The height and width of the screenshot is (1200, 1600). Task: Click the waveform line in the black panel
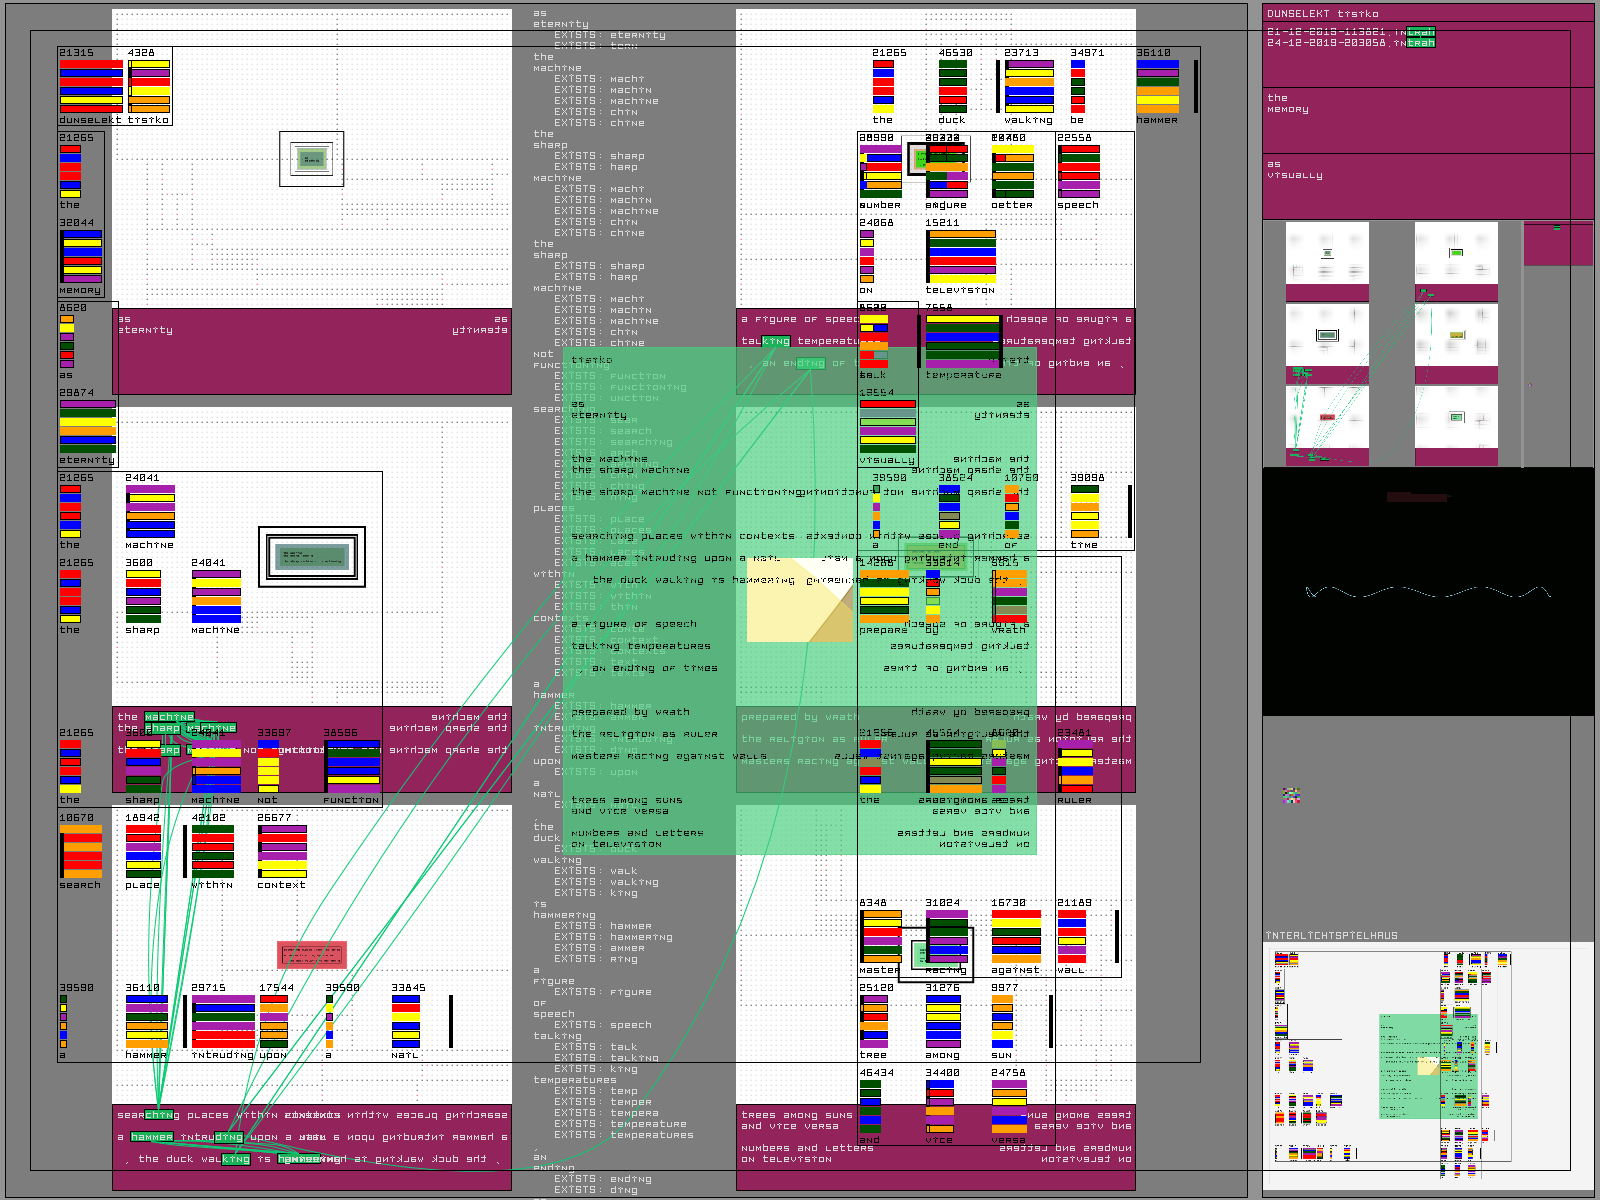click(1428, 592)
